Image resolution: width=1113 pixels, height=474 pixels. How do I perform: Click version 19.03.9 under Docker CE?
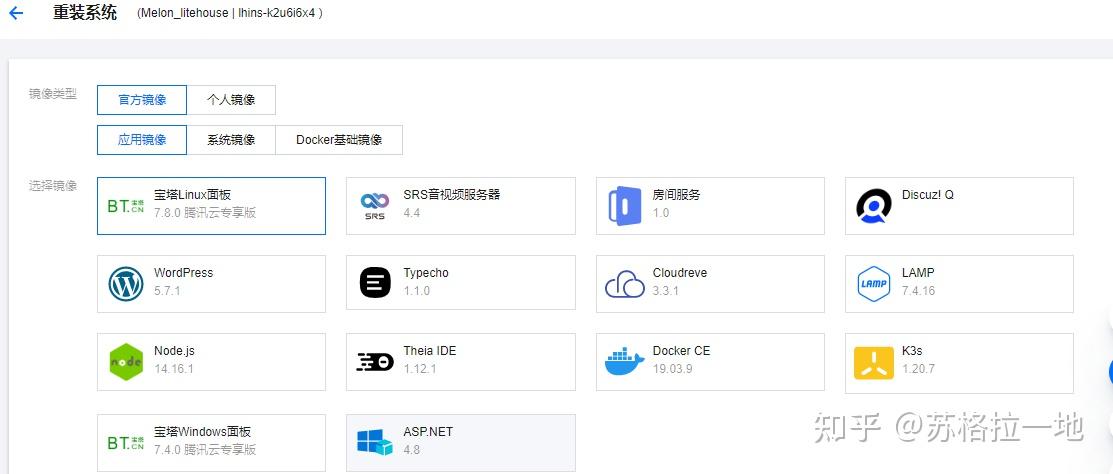coord(673,369)
